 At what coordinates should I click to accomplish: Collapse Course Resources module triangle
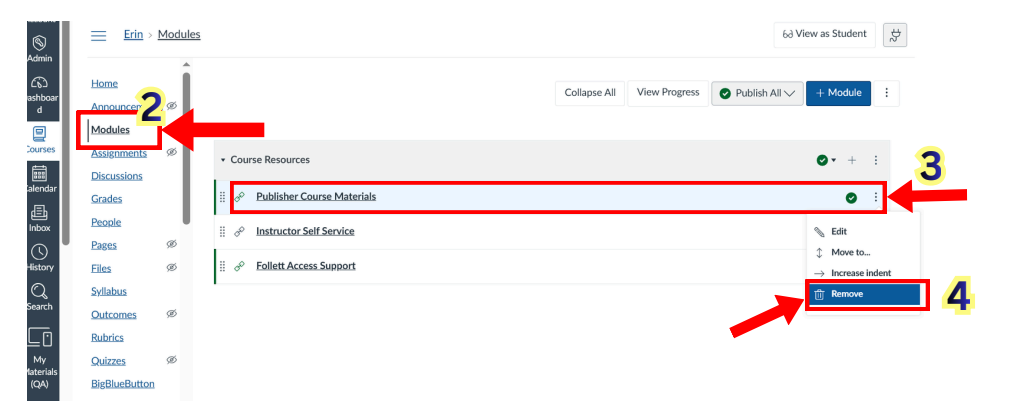[x=223, y=160]
